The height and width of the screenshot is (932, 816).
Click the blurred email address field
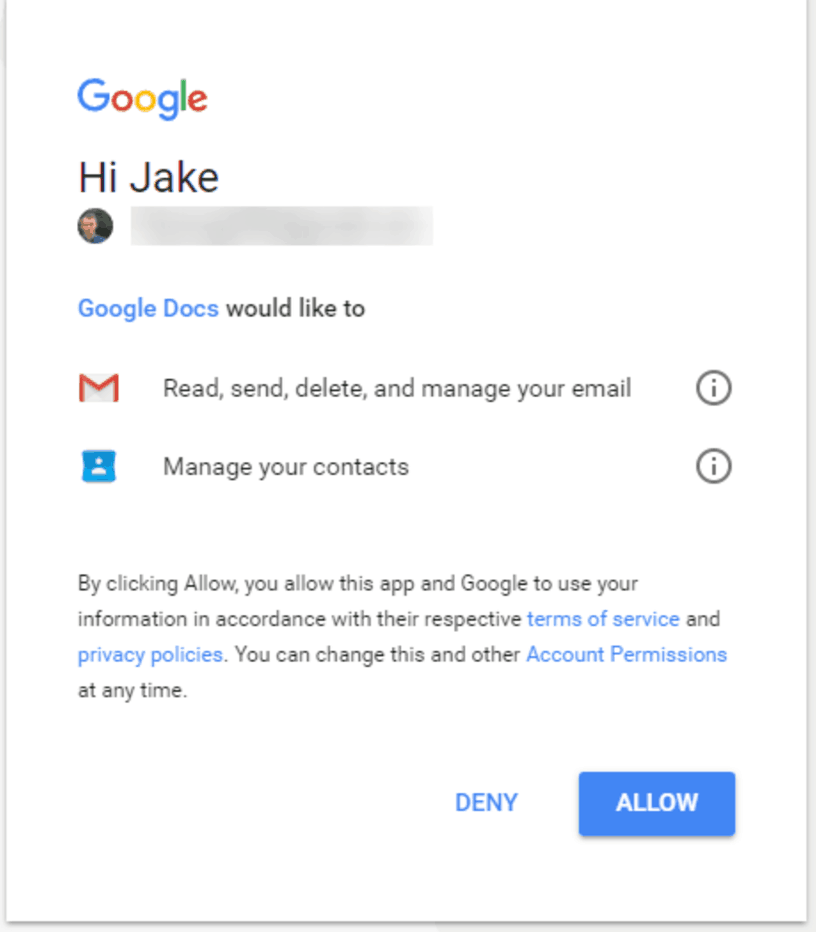282,226
